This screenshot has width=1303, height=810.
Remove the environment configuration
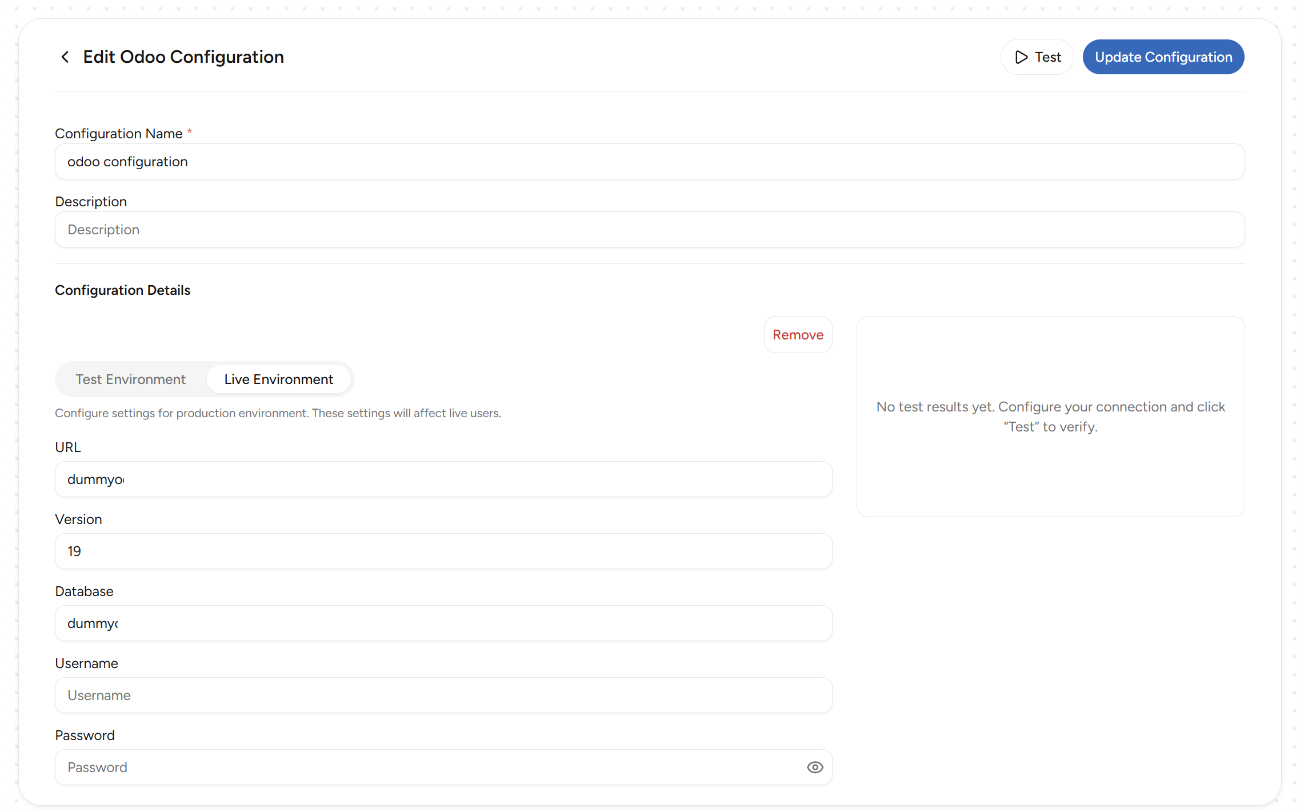click(x=798, y=335)
